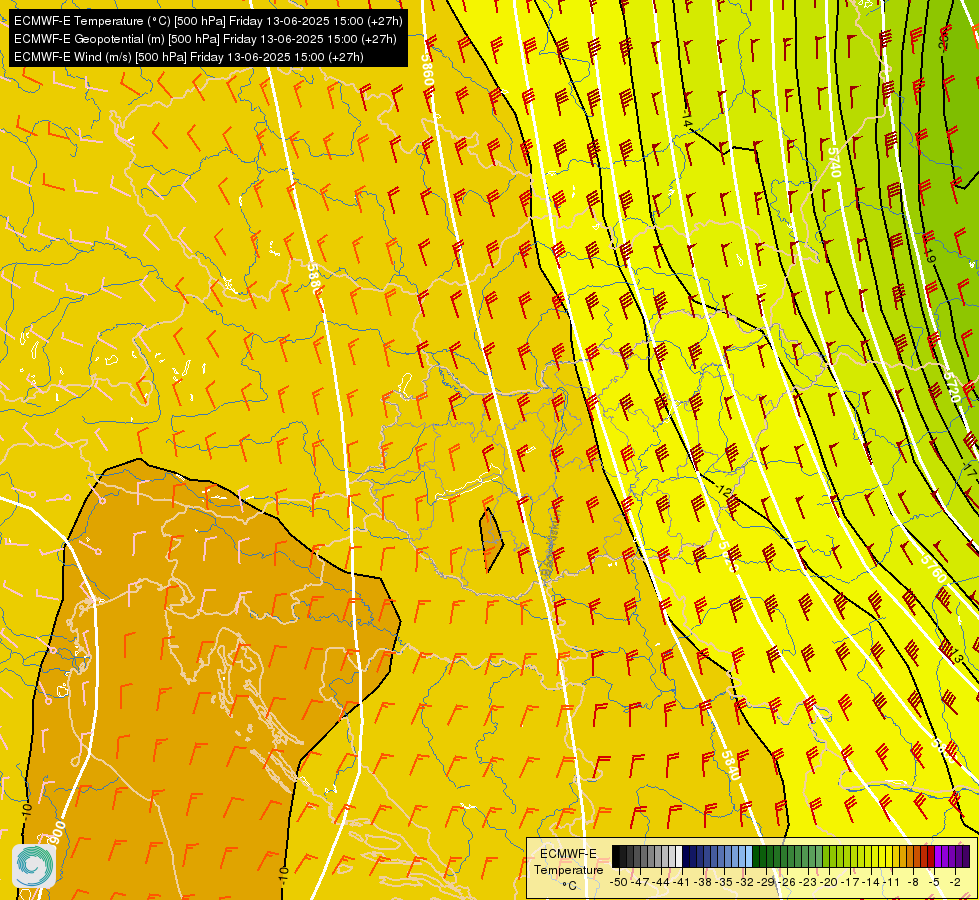Click the -17 legend tick label
The height and width of the screenshot is (900, 979).
pyautogui.click(x=850, y=883)
